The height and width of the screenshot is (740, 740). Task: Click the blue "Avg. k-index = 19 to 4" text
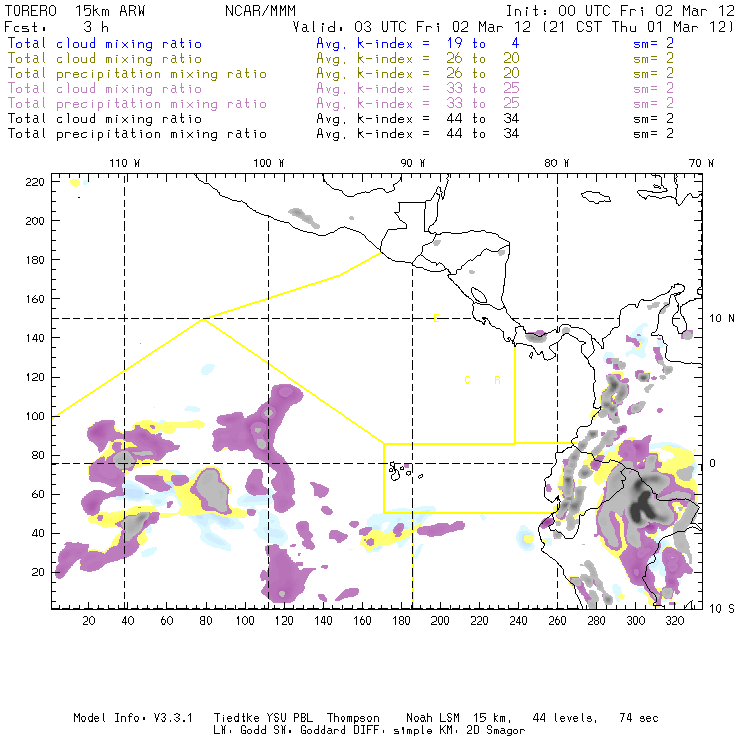[x=418, y=43]
